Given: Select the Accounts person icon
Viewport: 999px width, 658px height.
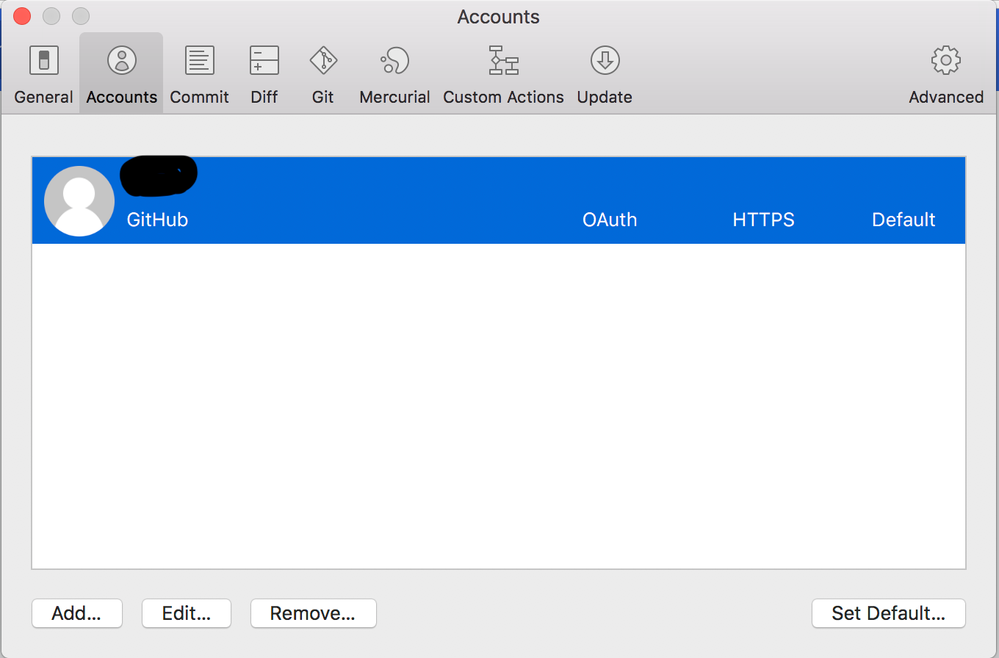Looking at the screenshot, I should coord(122,61).
